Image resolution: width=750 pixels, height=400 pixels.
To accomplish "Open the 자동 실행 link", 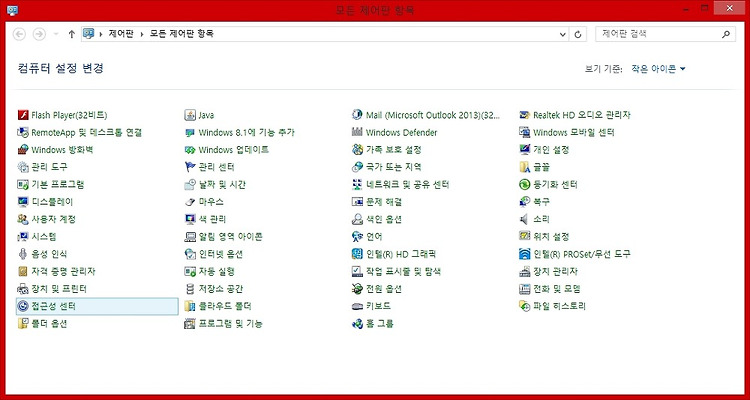I will pyautogui.click(x=217, y=272).
